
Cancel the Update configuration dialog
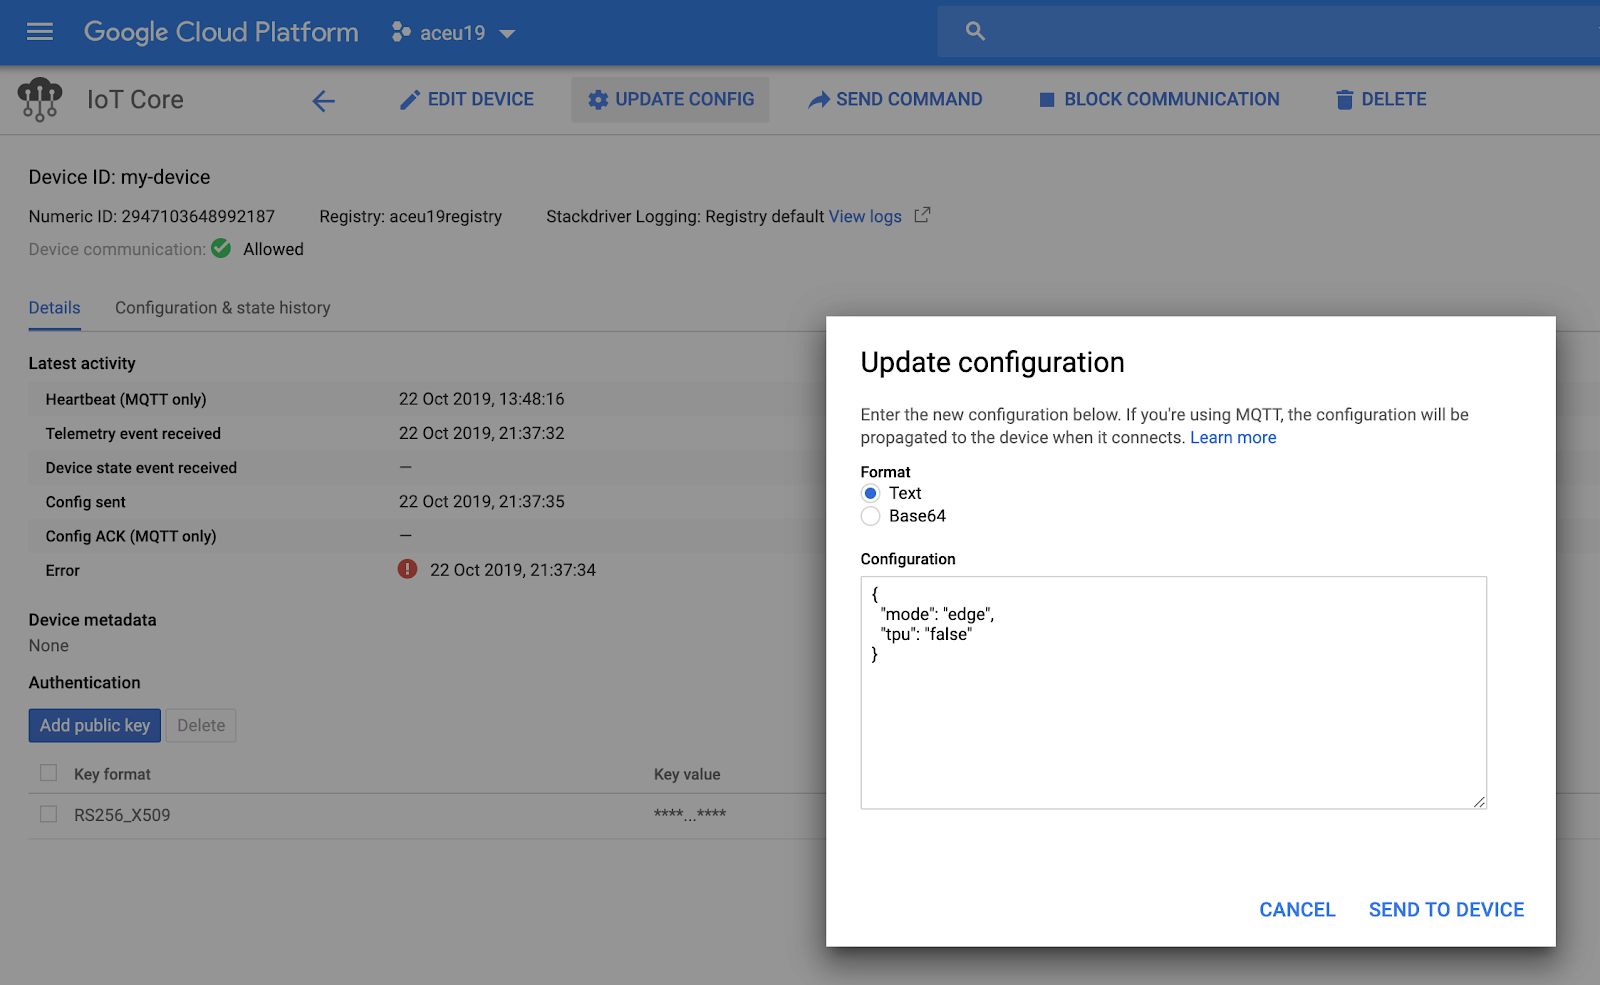[1297, 910]
